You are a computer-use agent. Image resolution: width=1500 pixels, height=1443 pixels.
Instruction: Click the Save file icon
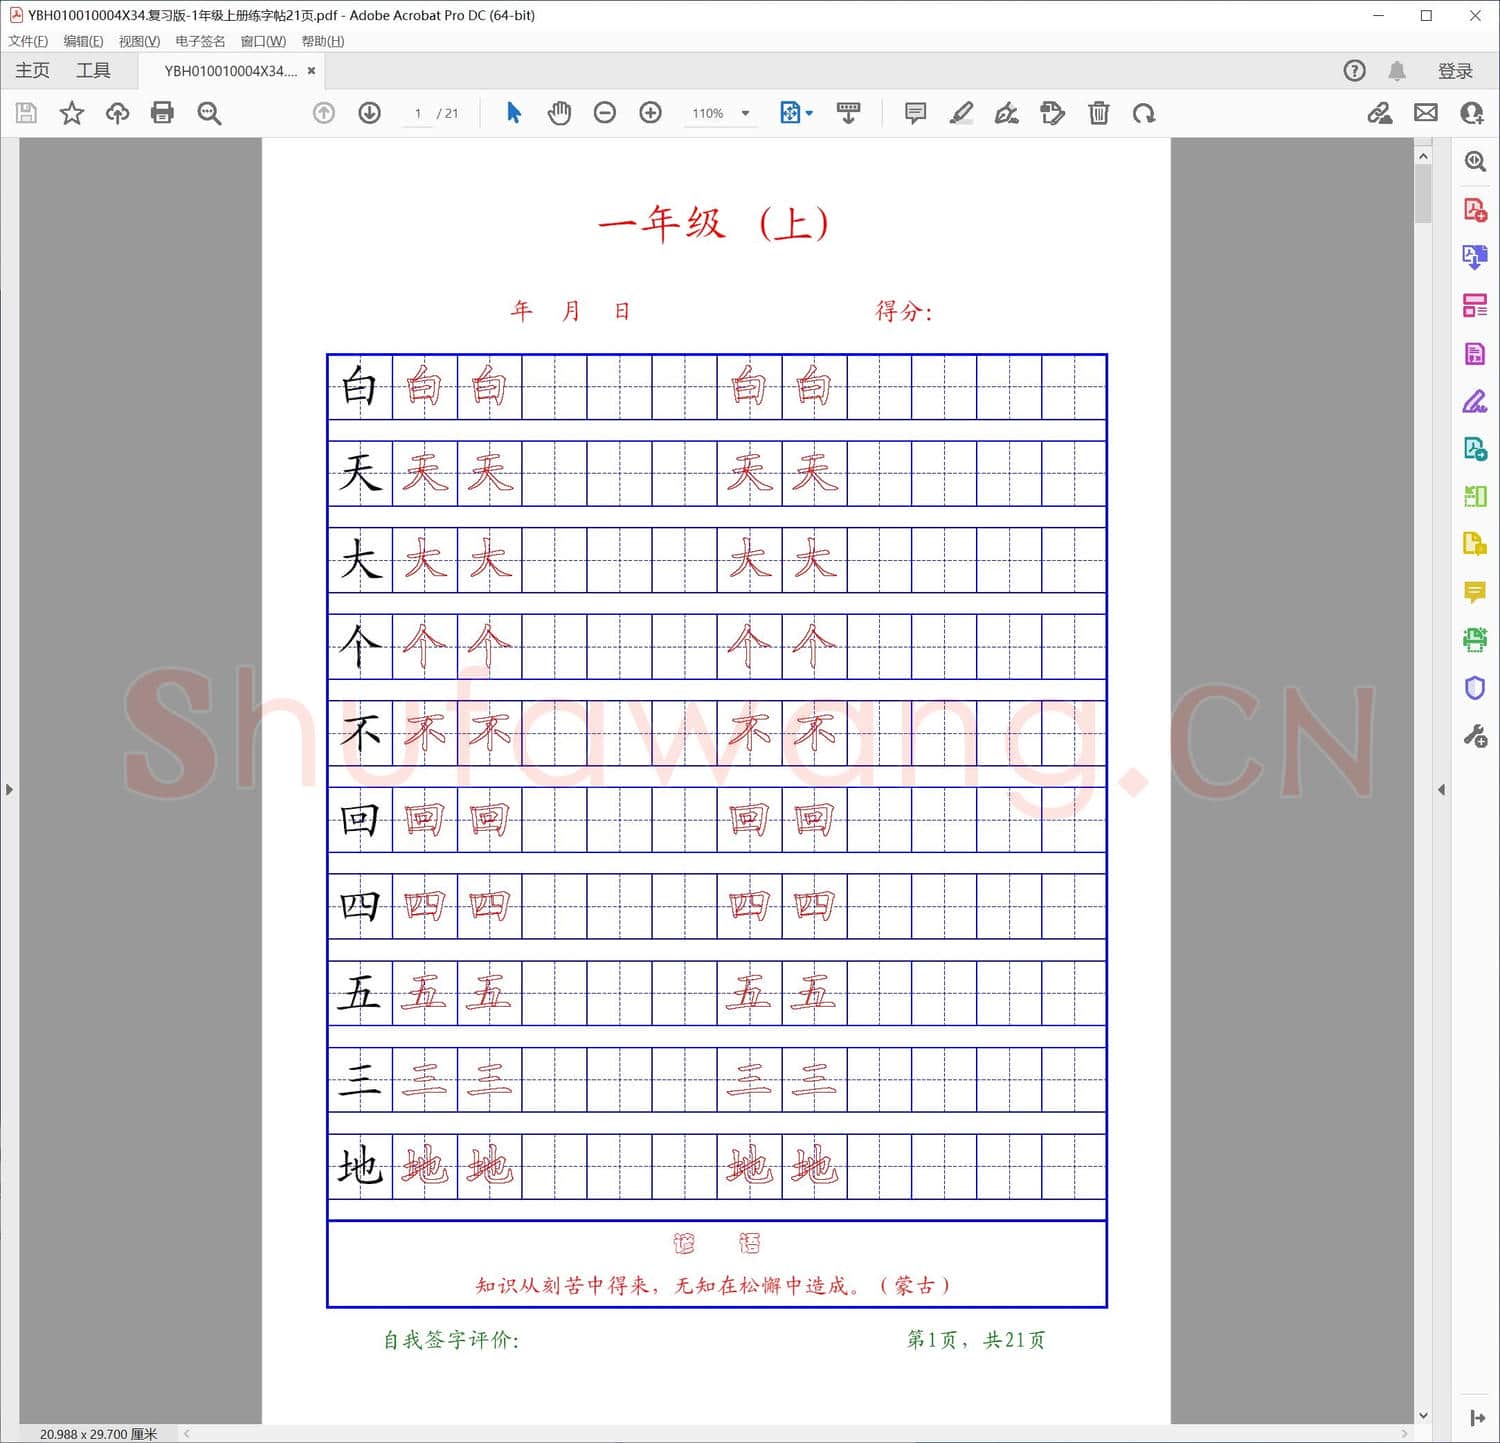(26, 113)
